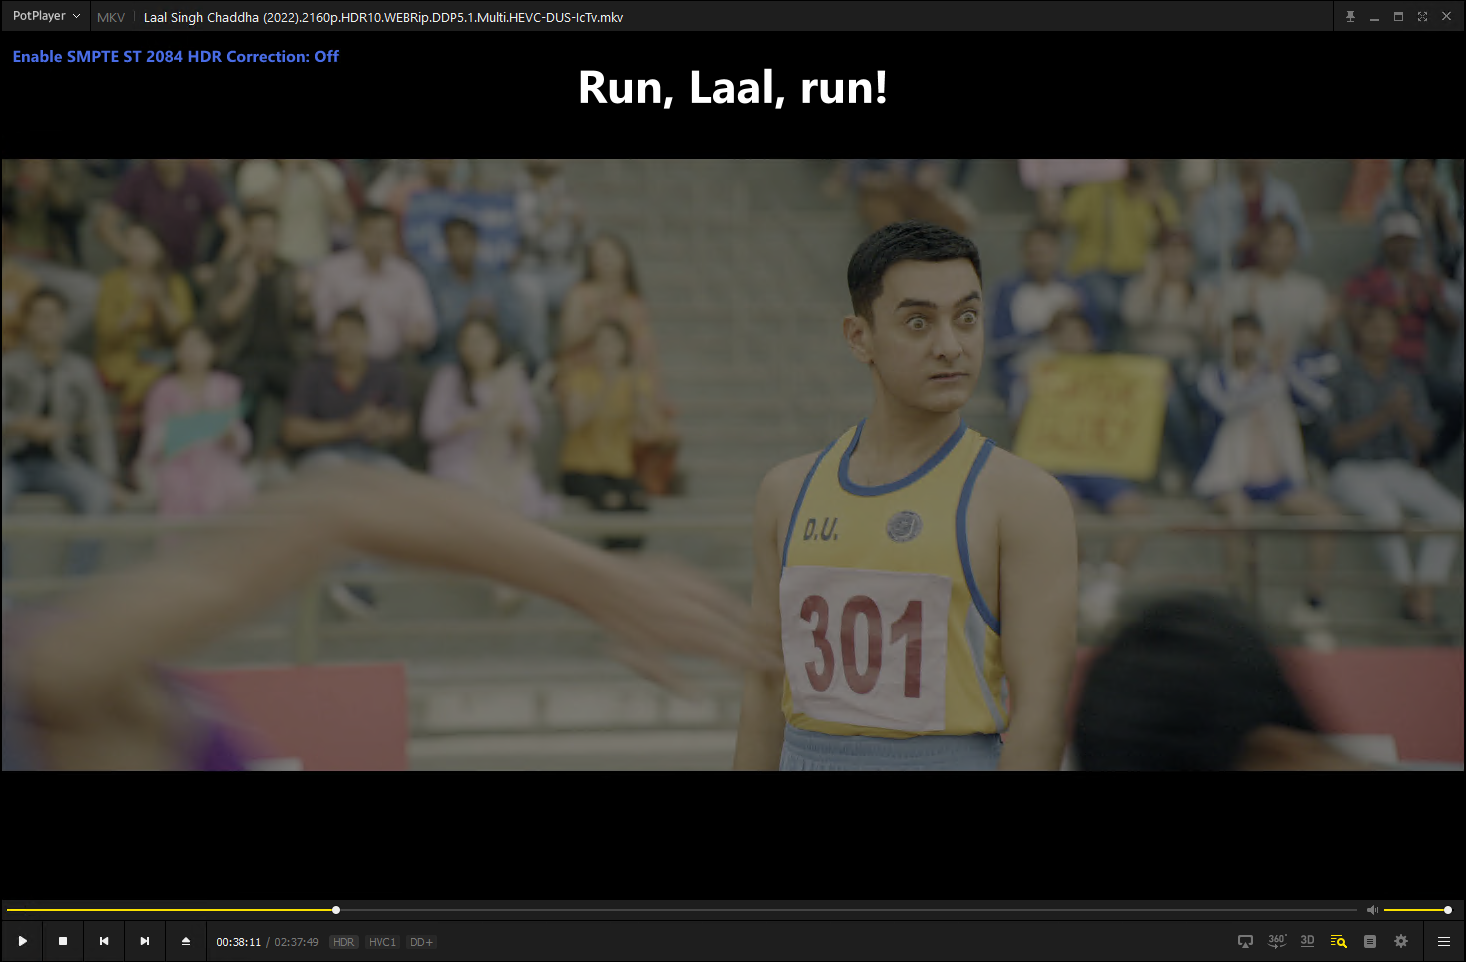Toggle 3D video mode

[x=1307, y=941]
